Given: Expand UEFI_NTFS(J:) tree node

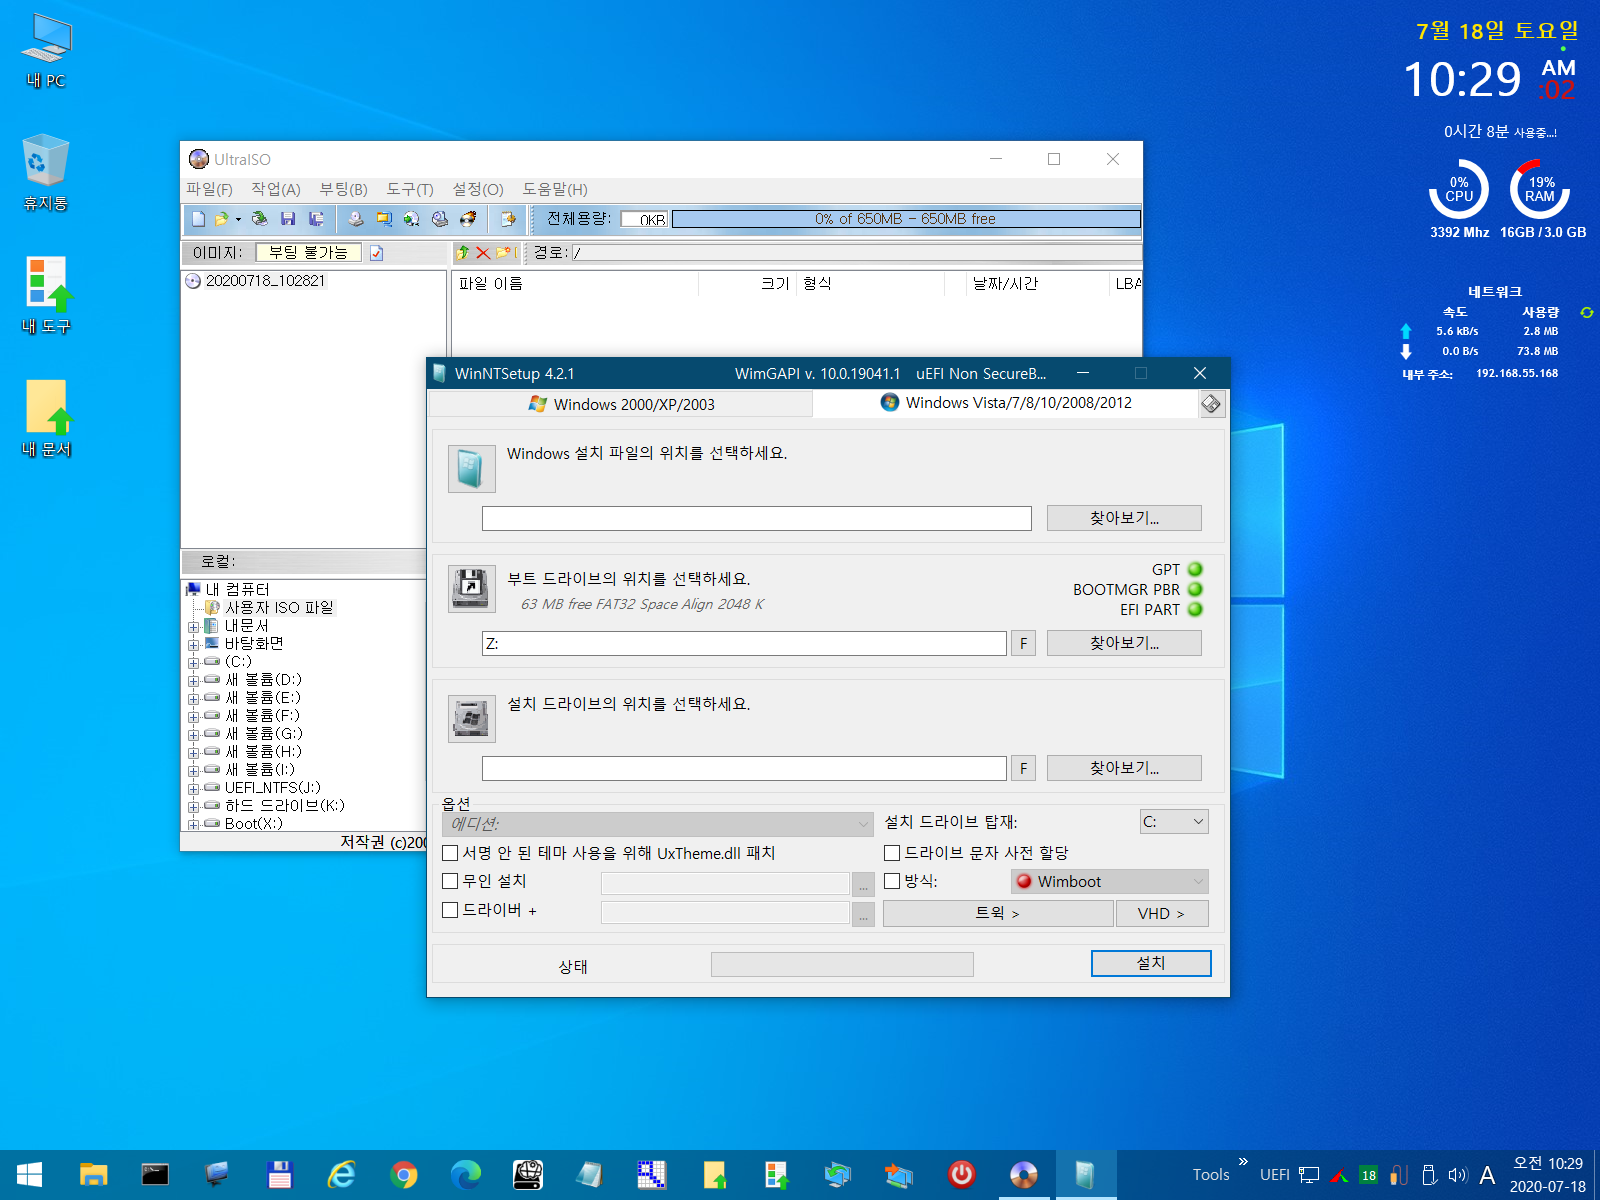Looking at the screenshot, I should [193, 789].
